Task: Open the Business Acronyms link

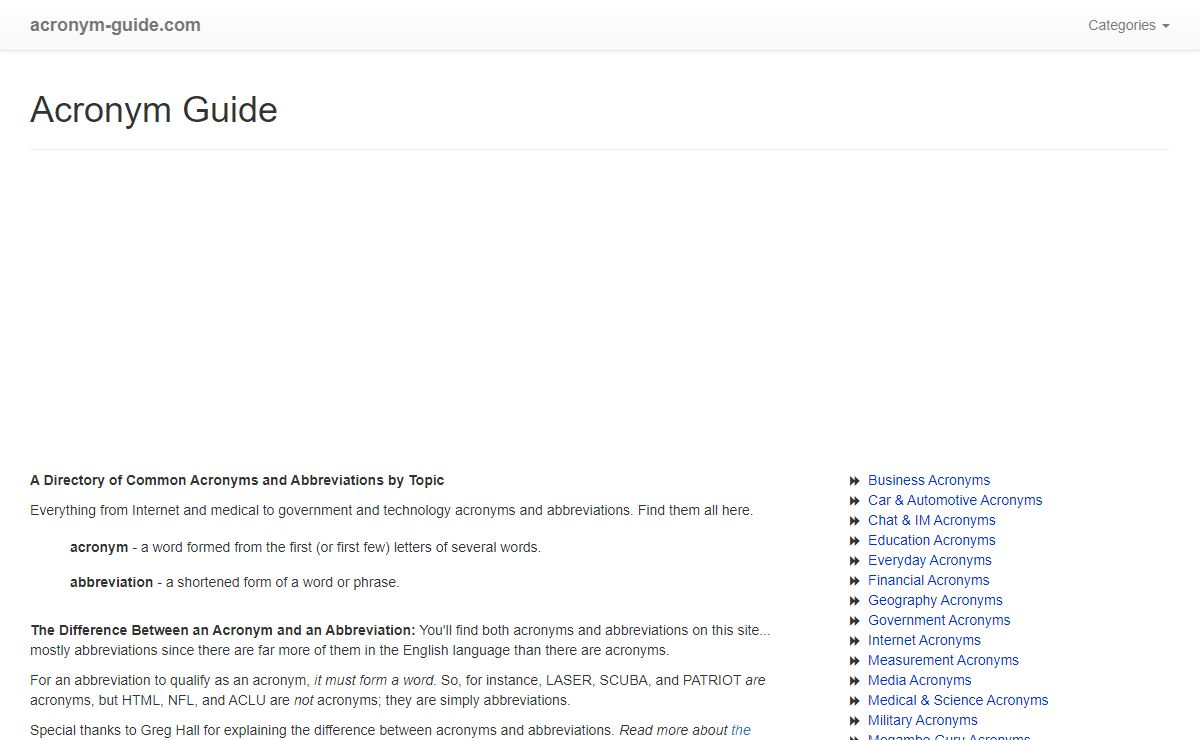Action: [x=928, y=480]
